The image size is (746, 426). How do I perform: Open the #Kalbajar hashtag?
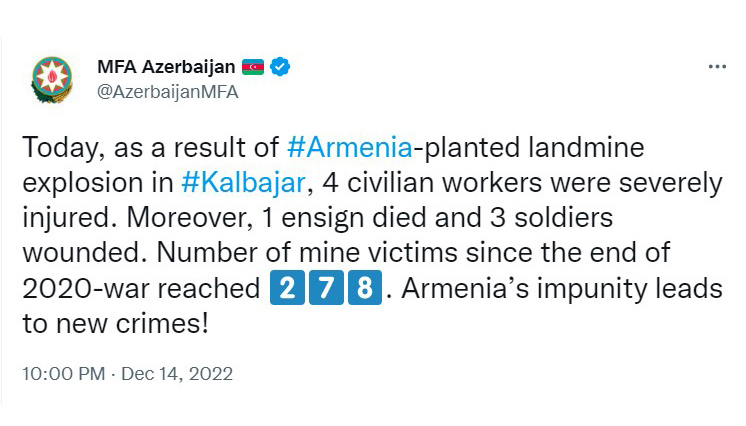243,183
